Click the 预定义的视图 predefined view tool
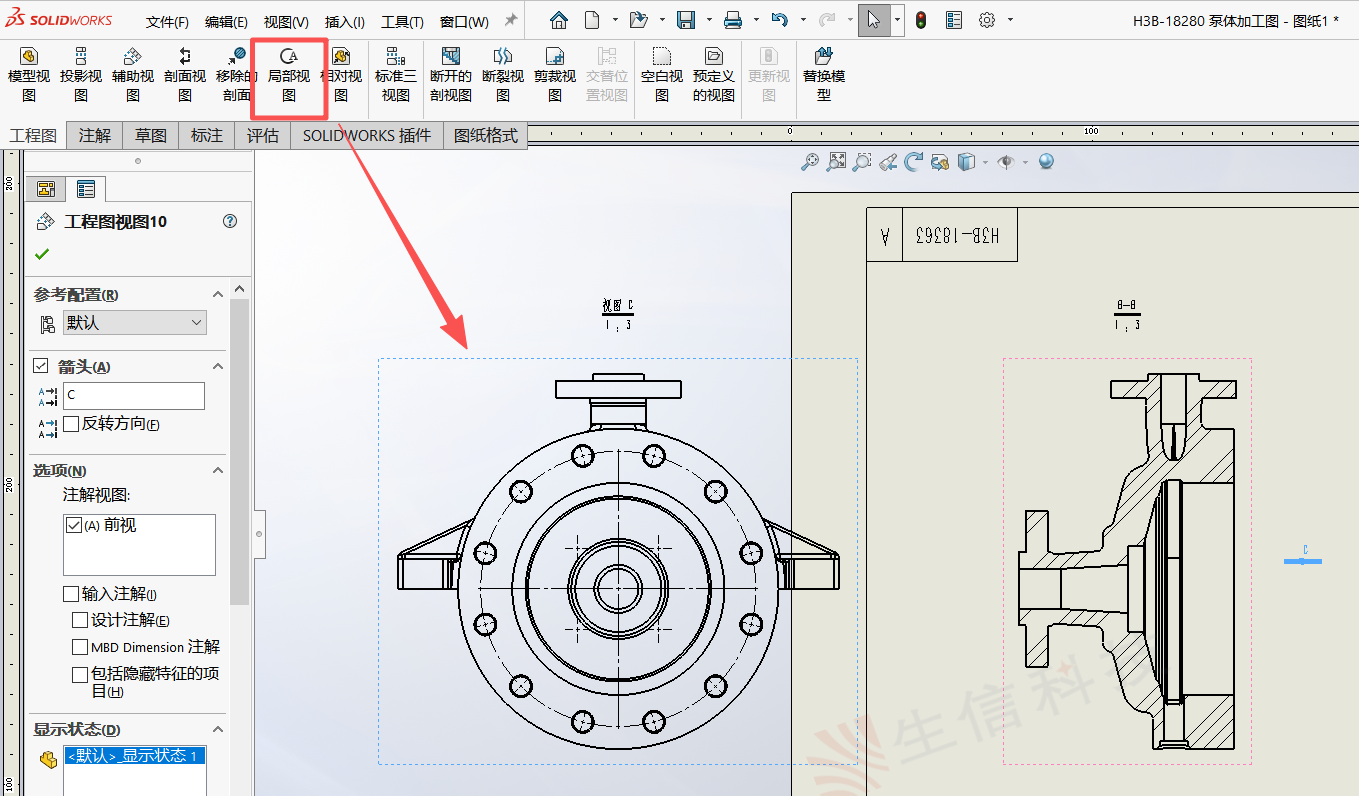 point(713,75)
